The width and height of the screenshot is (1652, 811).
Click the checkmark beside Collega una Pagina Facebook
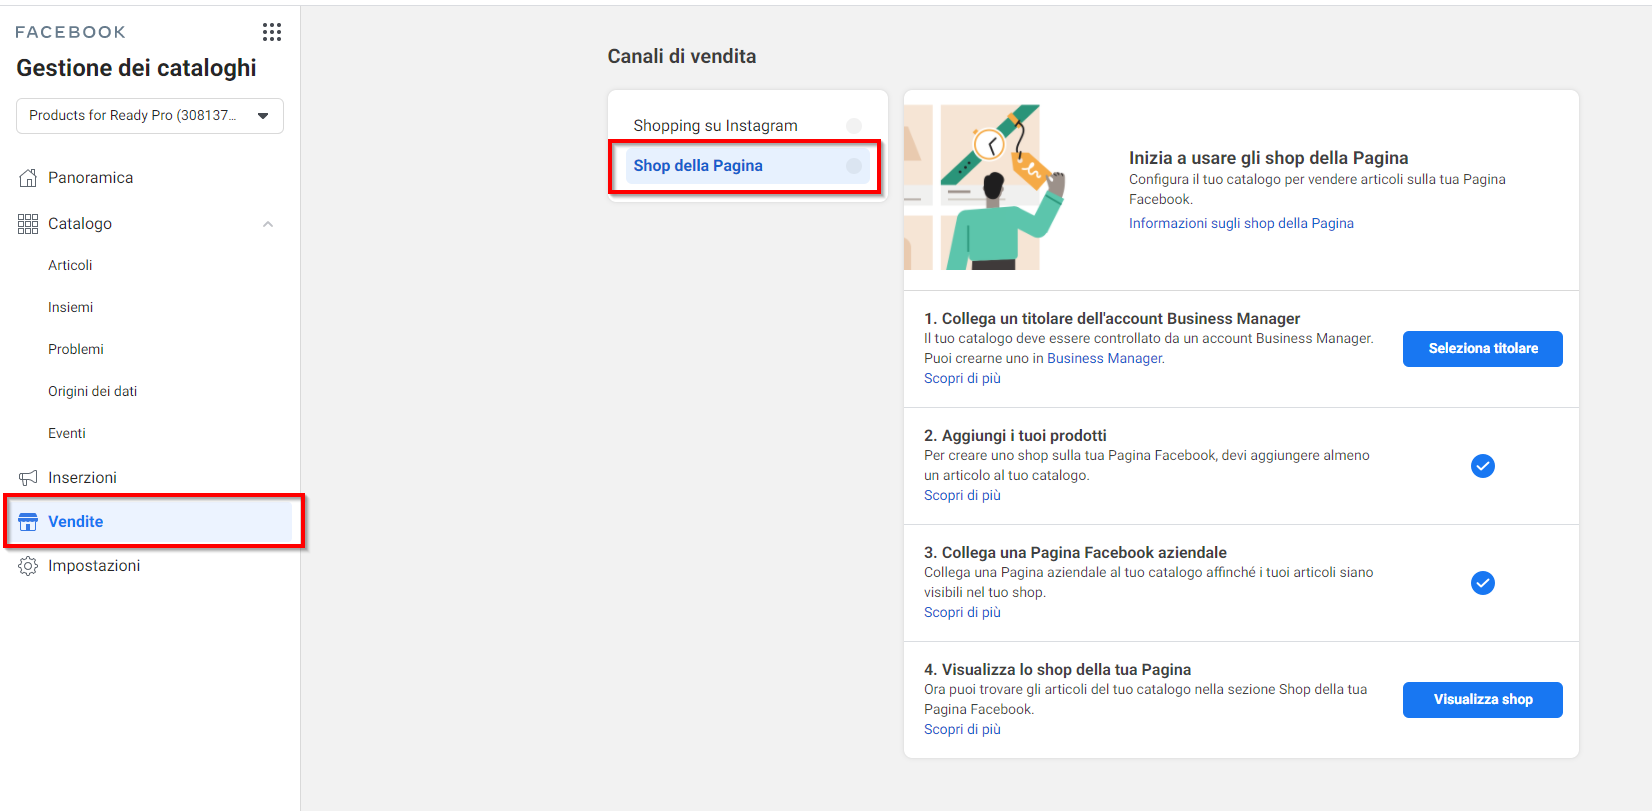1482,583
